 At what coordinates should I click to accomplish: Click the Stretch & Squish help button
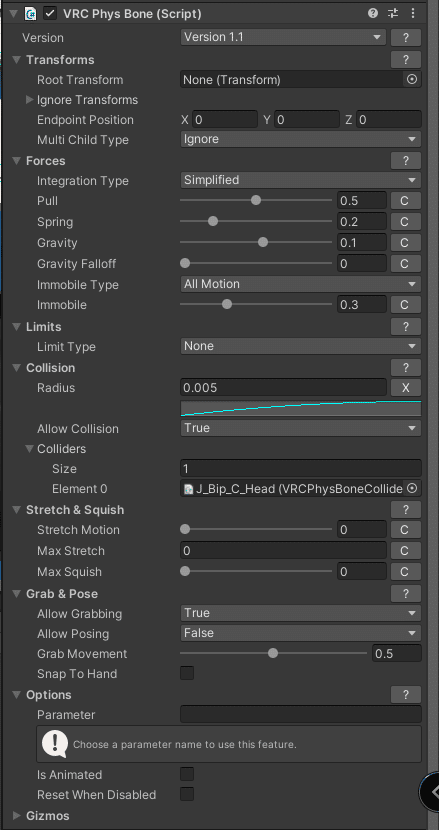click(x=406, y=510)
